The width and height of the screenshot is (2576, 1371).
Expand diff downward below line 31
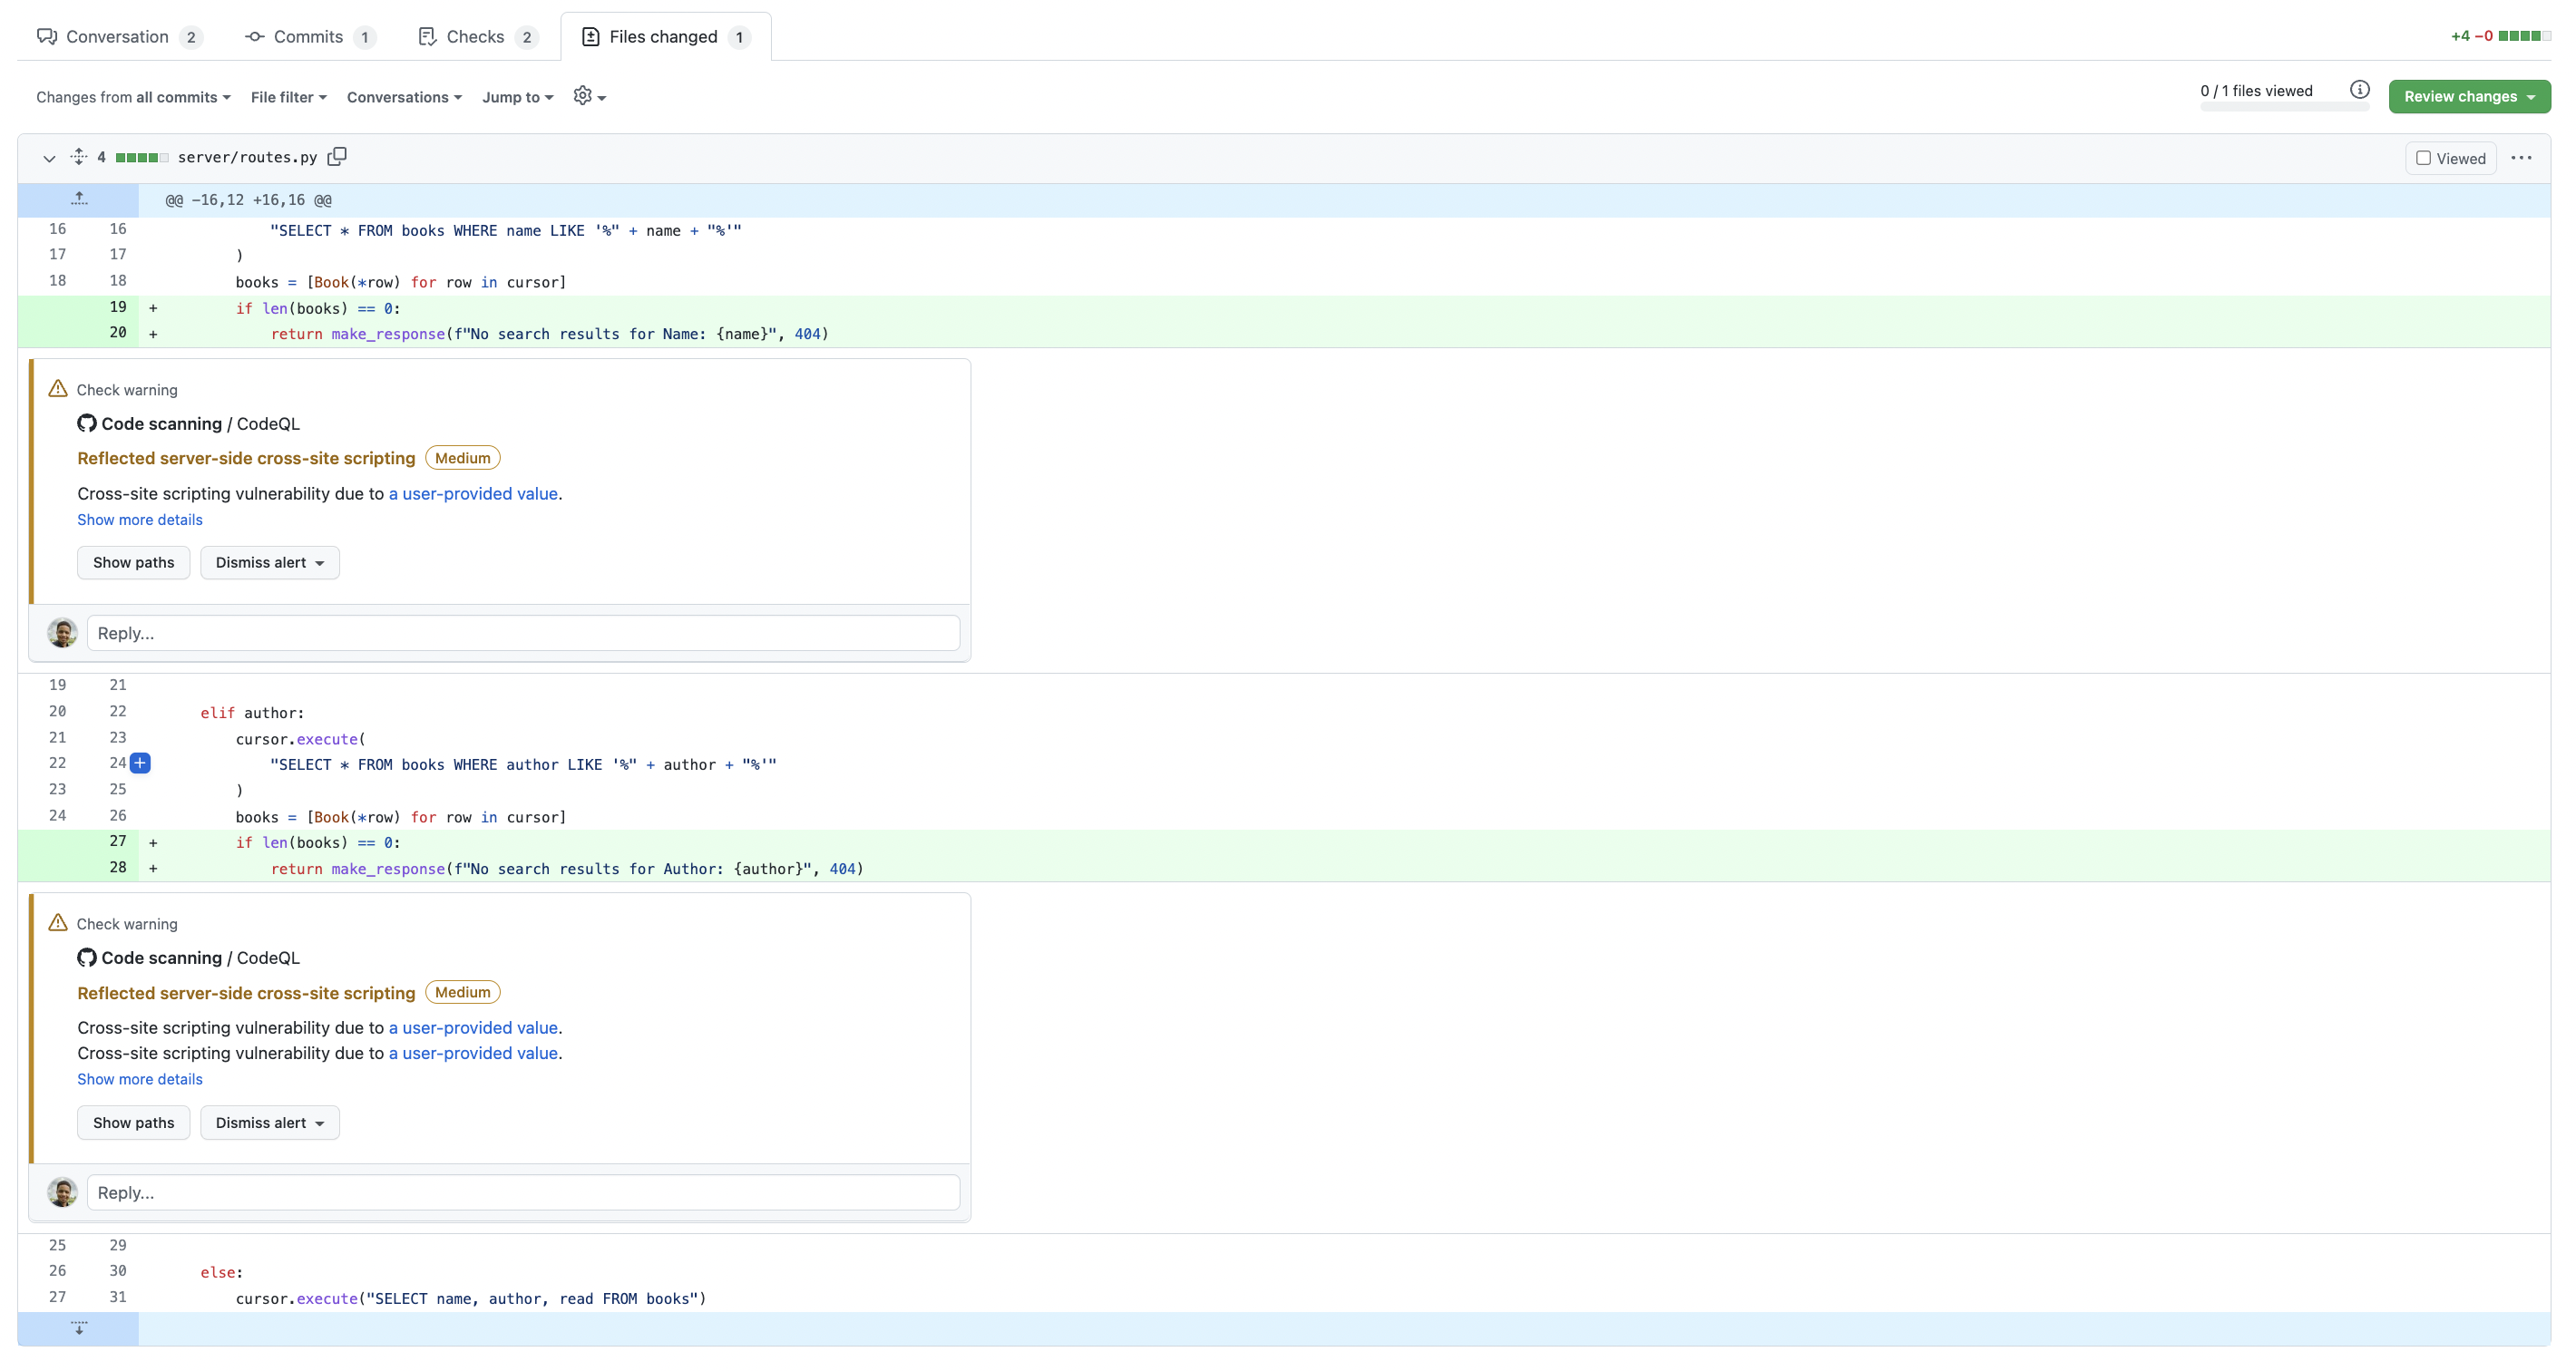coord(79,1328)
